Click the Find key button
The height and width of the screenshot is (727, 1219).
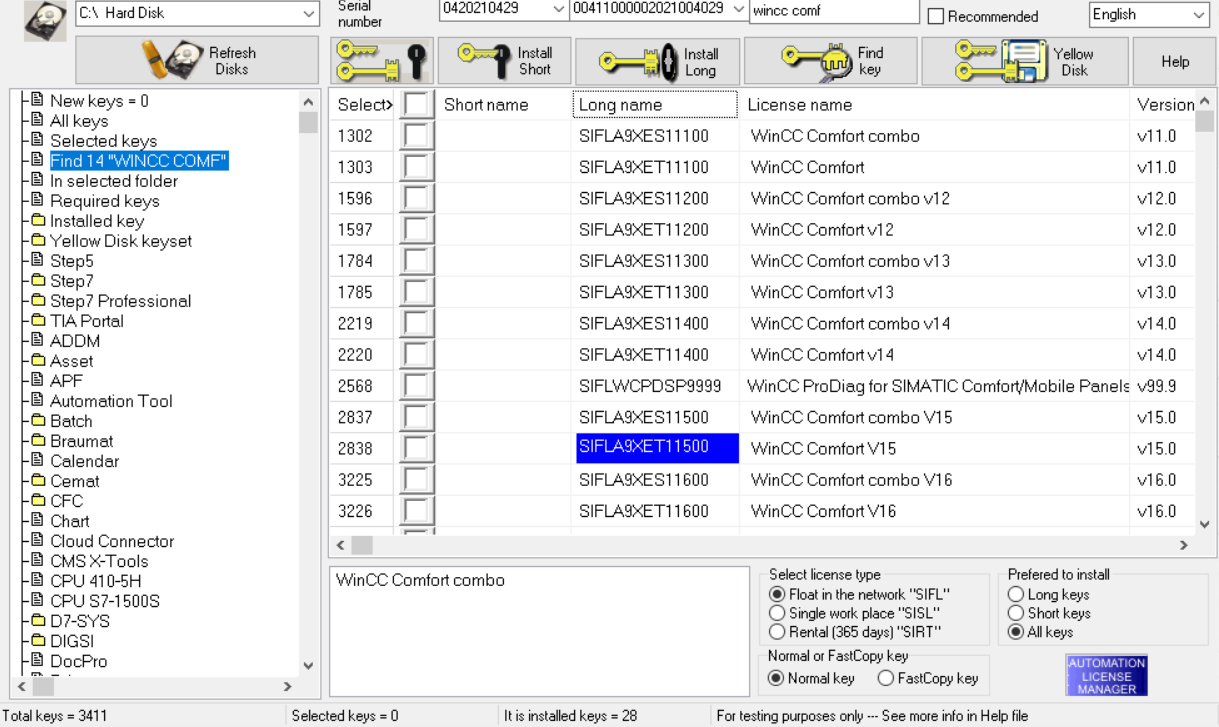831,61
